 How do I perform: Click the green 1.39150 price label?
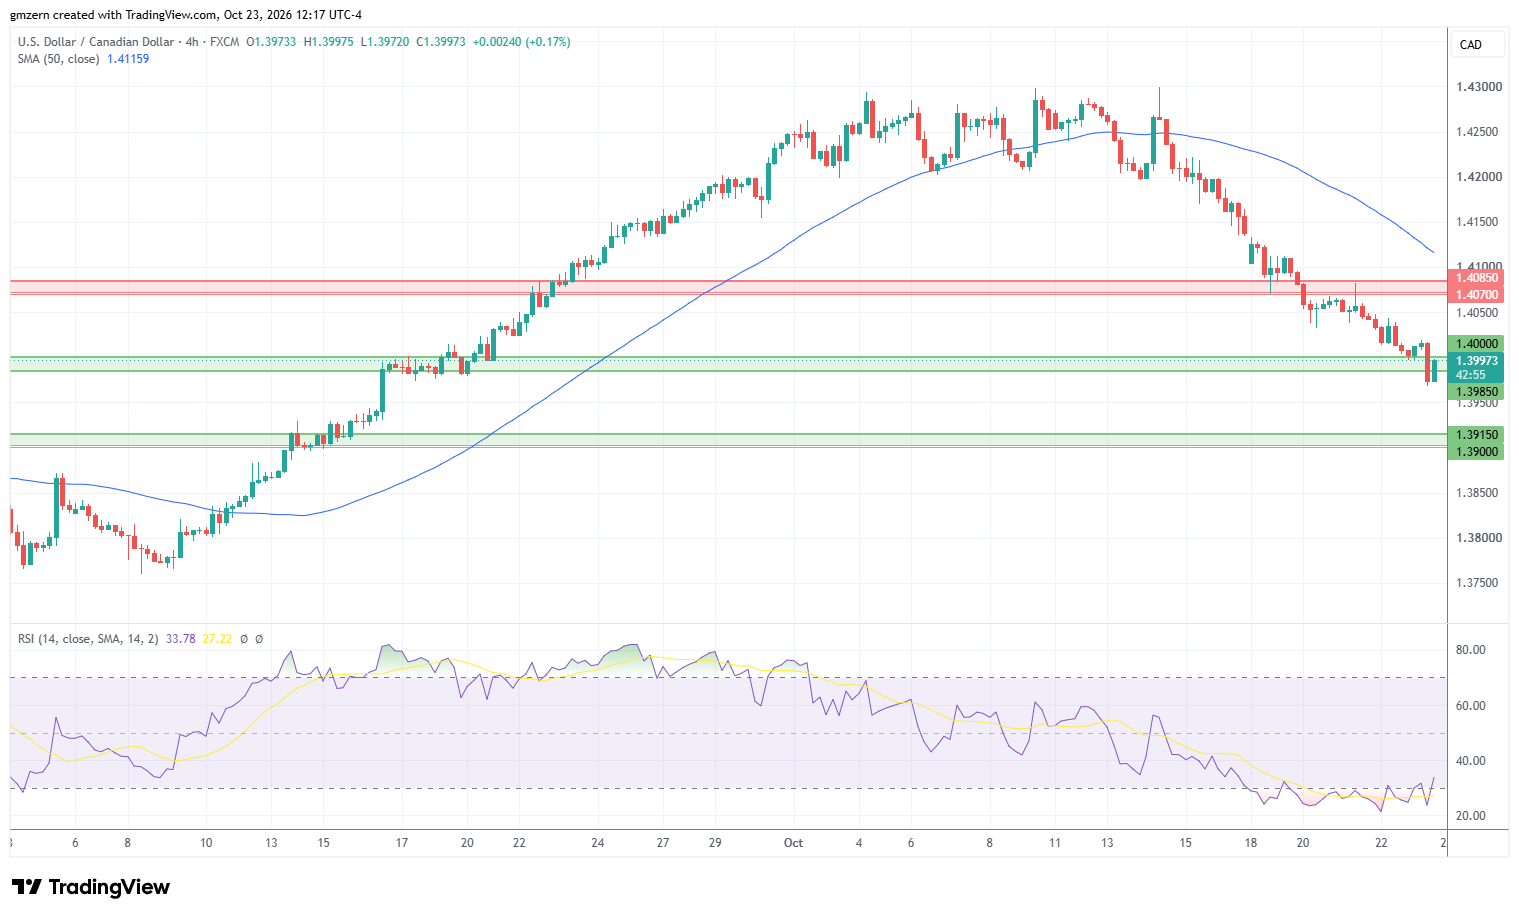[x=1476, y=435]
